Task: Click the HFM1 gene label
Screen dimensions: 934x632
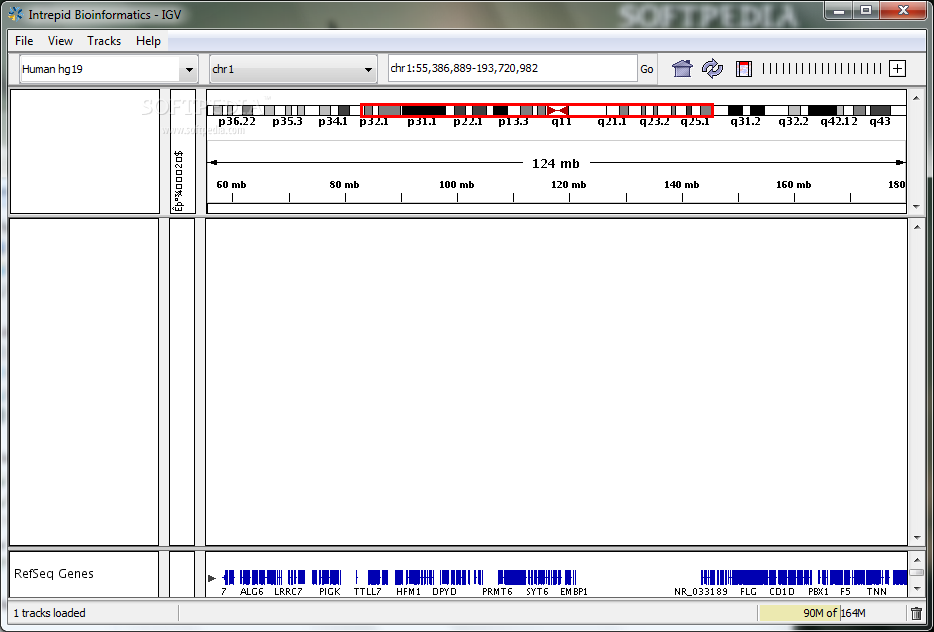Action: 409,592
